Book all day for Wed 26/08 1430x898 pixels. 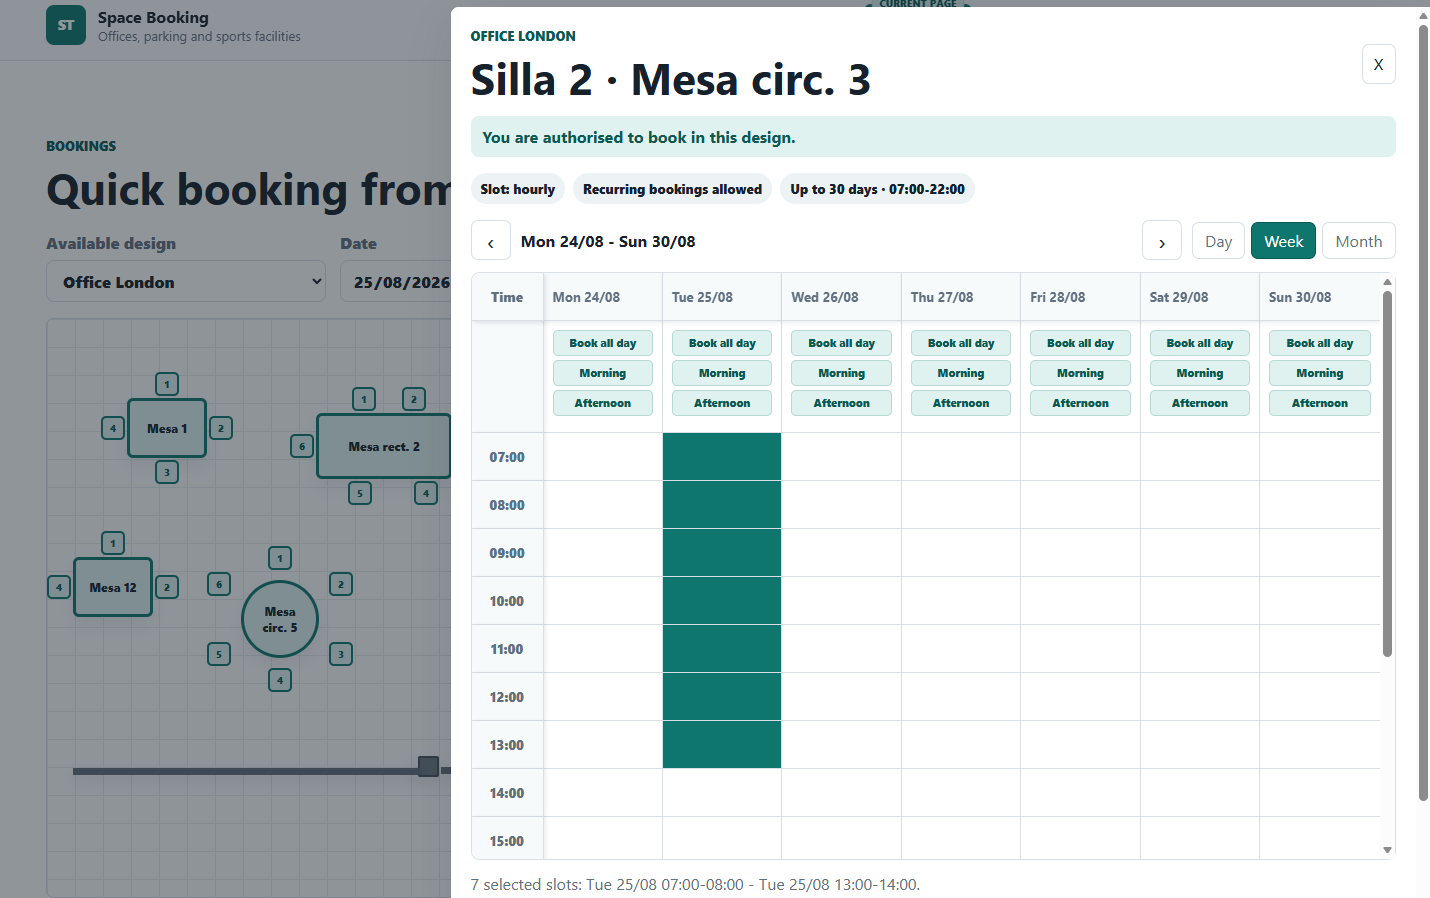(x=841, y=343)
